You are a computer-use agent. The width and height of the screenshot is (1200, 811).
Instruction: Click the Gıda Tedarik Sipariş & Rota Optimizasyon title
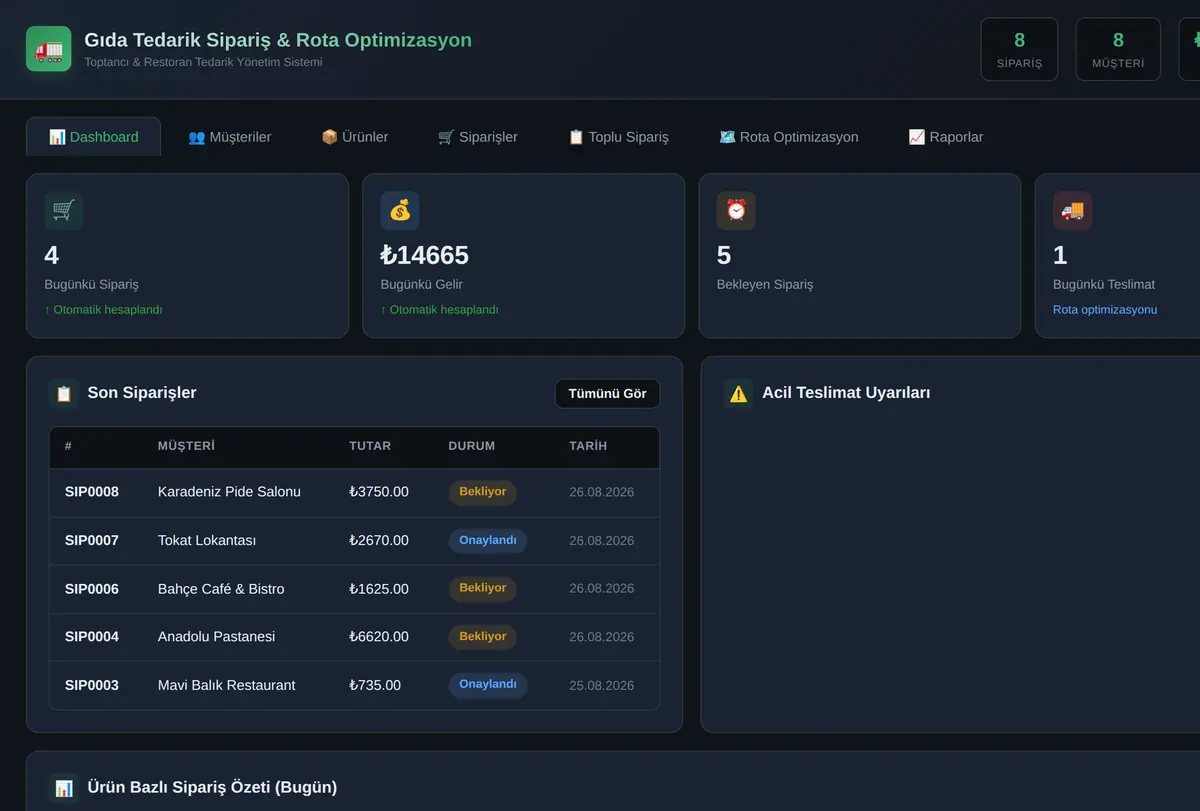(x=278, y=40)
